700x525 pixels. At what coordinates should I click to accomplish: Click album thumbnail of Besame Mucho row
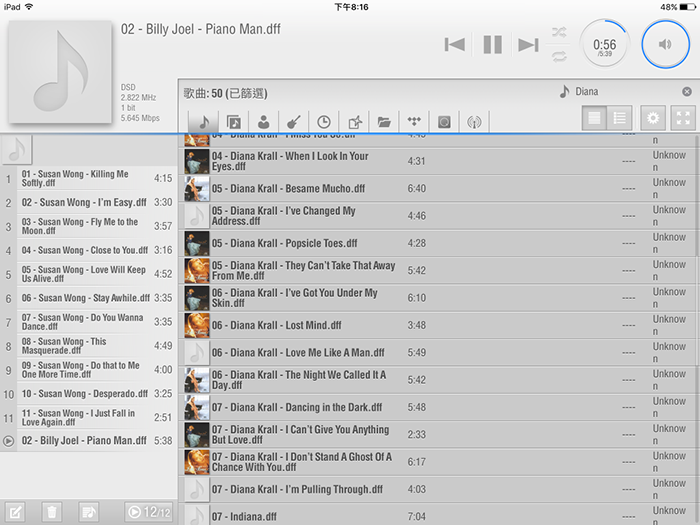tap(197, 188)
